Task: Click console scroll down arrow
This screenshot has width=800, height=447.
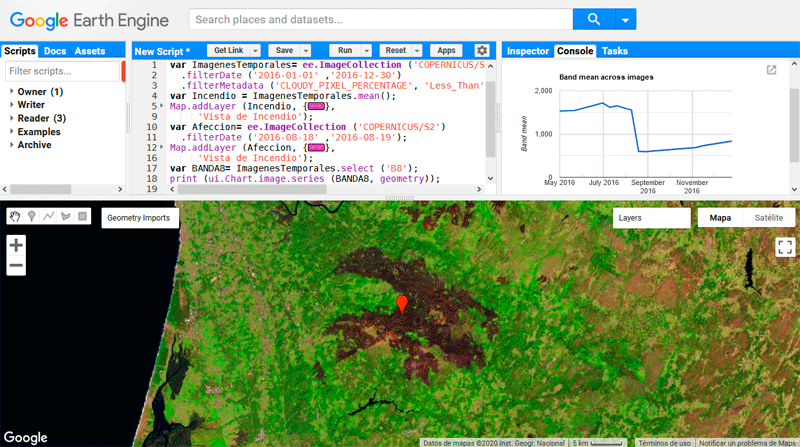Action: click(x=794, y=189)
